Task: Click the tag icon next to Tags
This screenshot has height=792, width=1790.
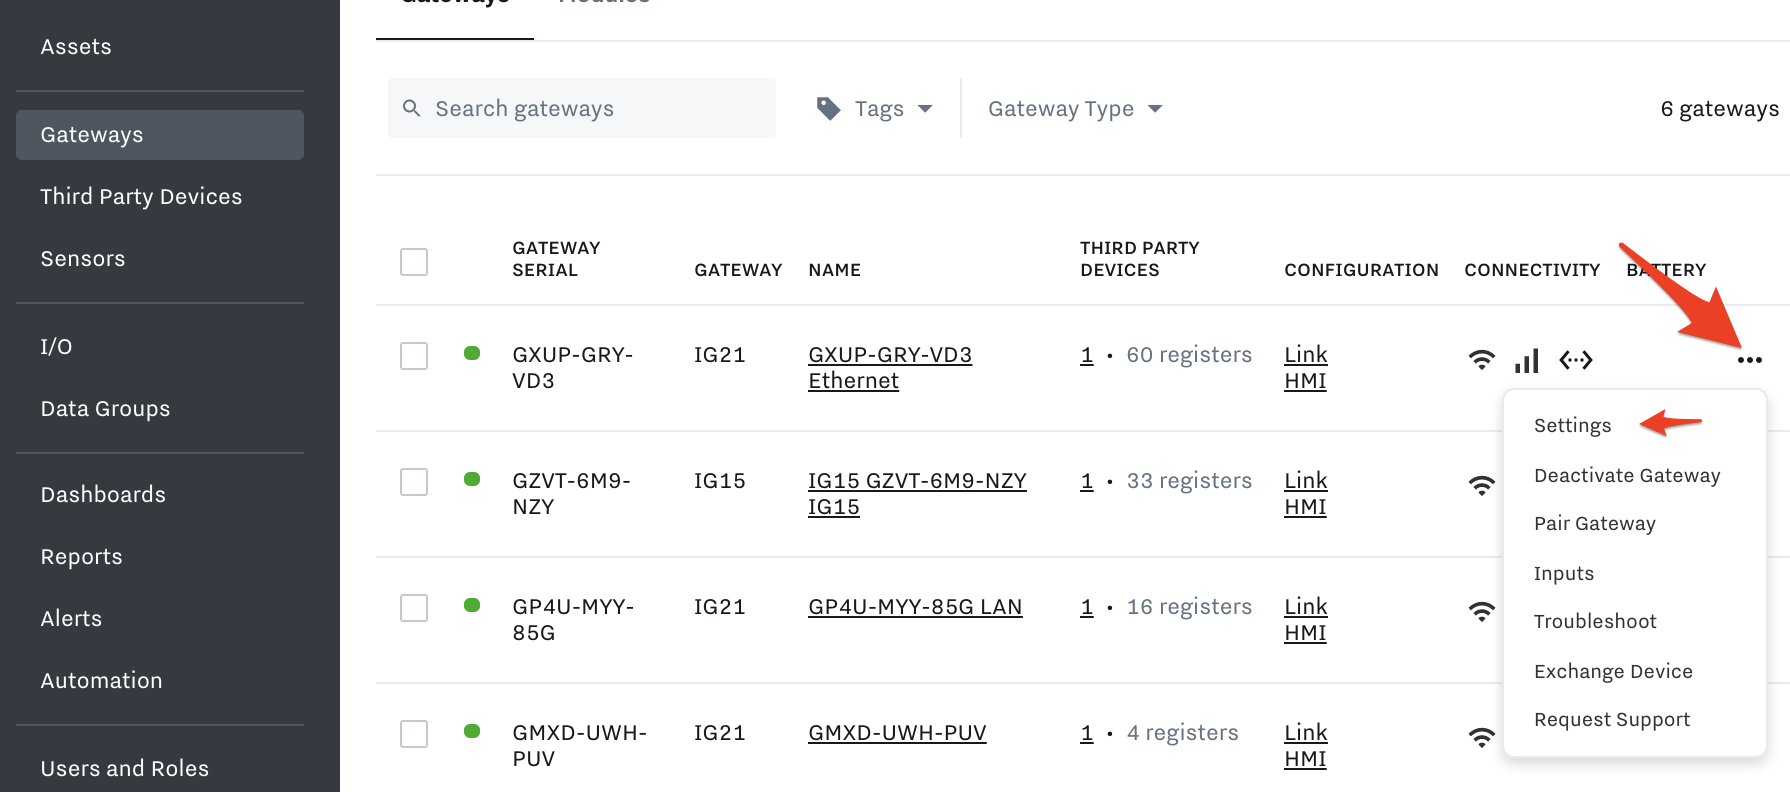Action: pyautogui.click(x=828, y=108)
